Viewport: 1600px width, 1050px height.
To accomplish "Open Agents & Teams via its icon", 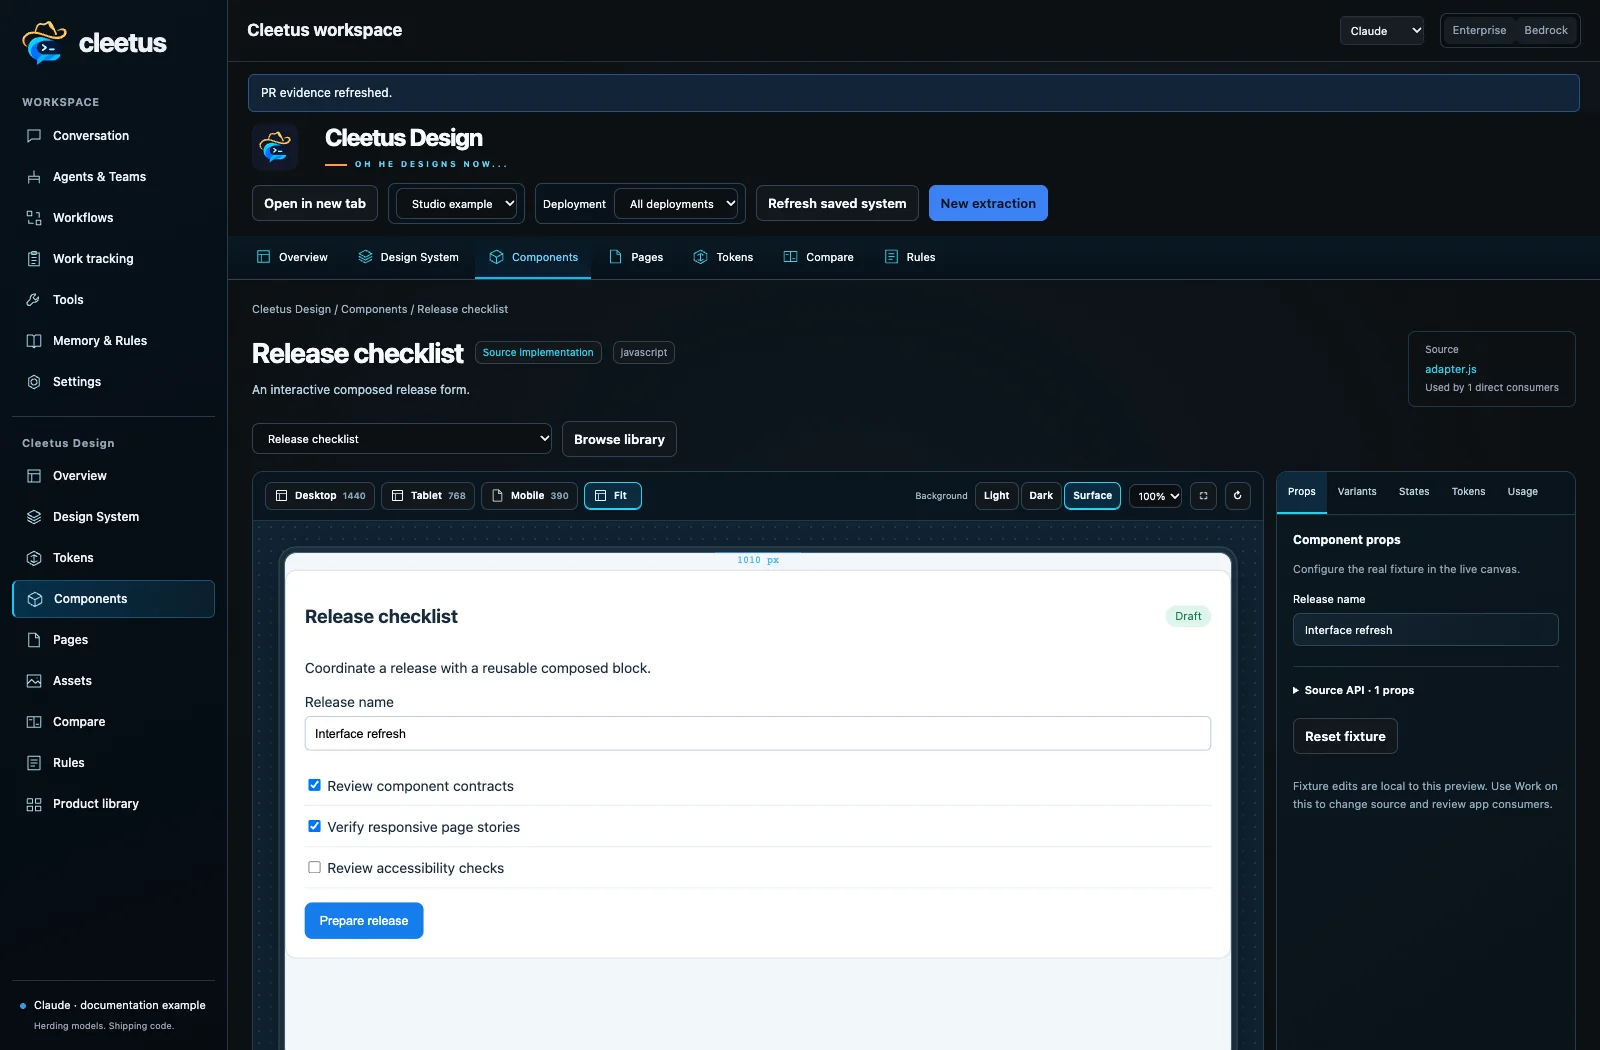I will pos(34,177).
